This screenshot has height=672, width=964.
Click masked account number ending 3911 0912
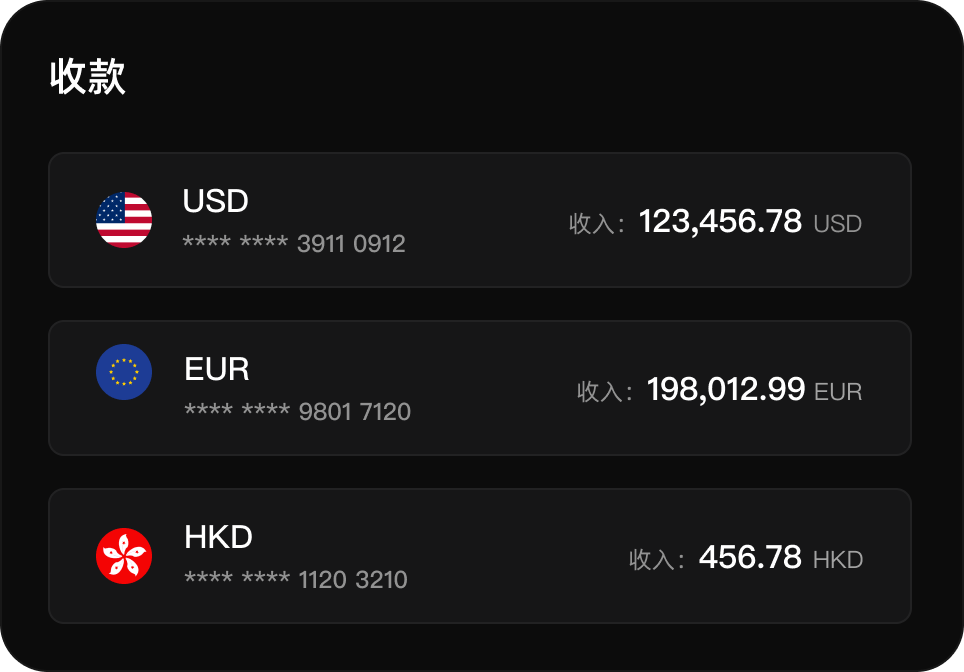coord(294,244)
